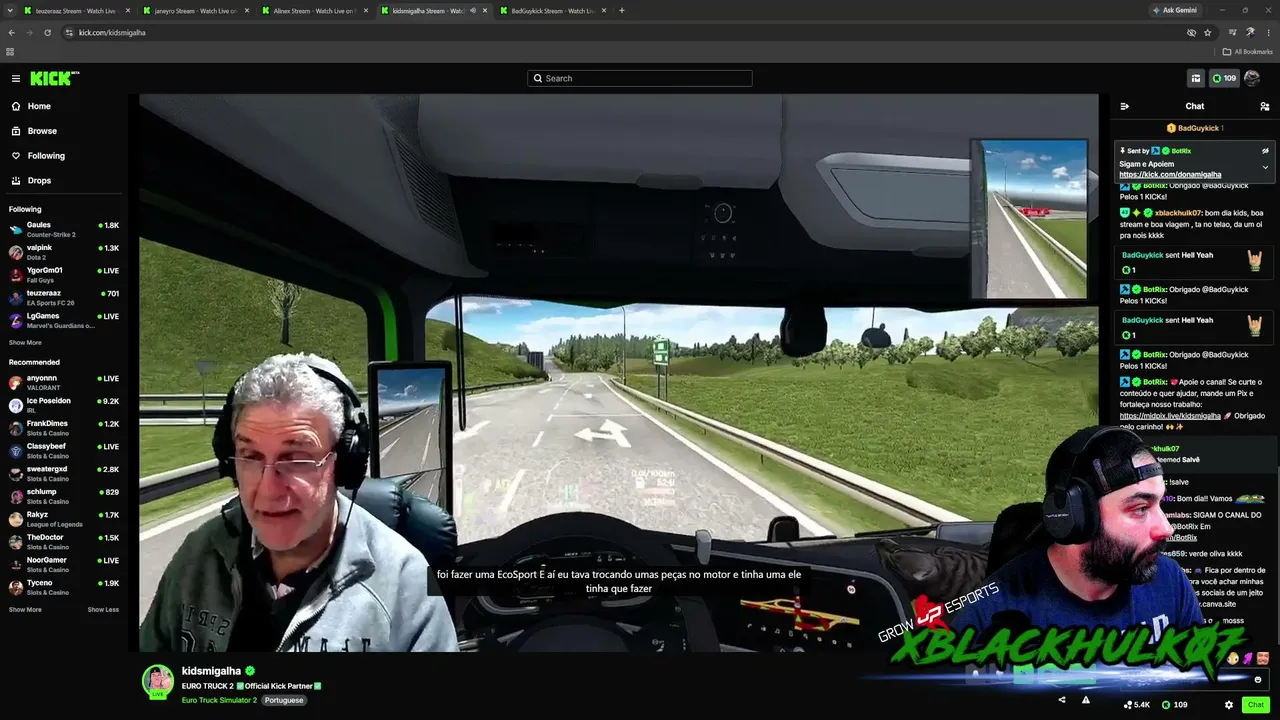
Task: Open the kick.com/donamigalha pinned link
Action: (x=1170, y=175)
